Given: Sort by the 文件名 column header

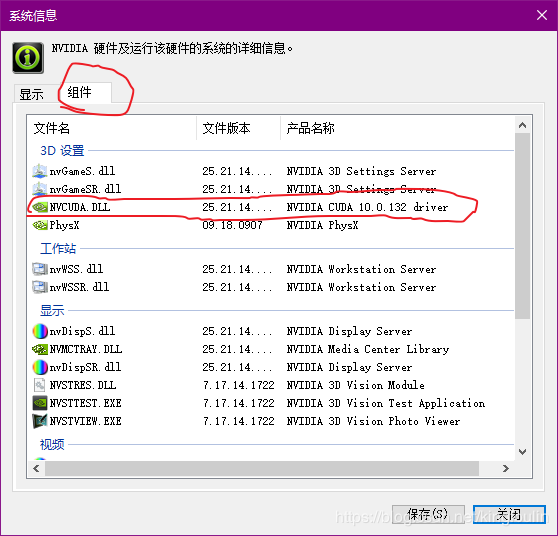Looking at the screenshot, I should 111,128.
